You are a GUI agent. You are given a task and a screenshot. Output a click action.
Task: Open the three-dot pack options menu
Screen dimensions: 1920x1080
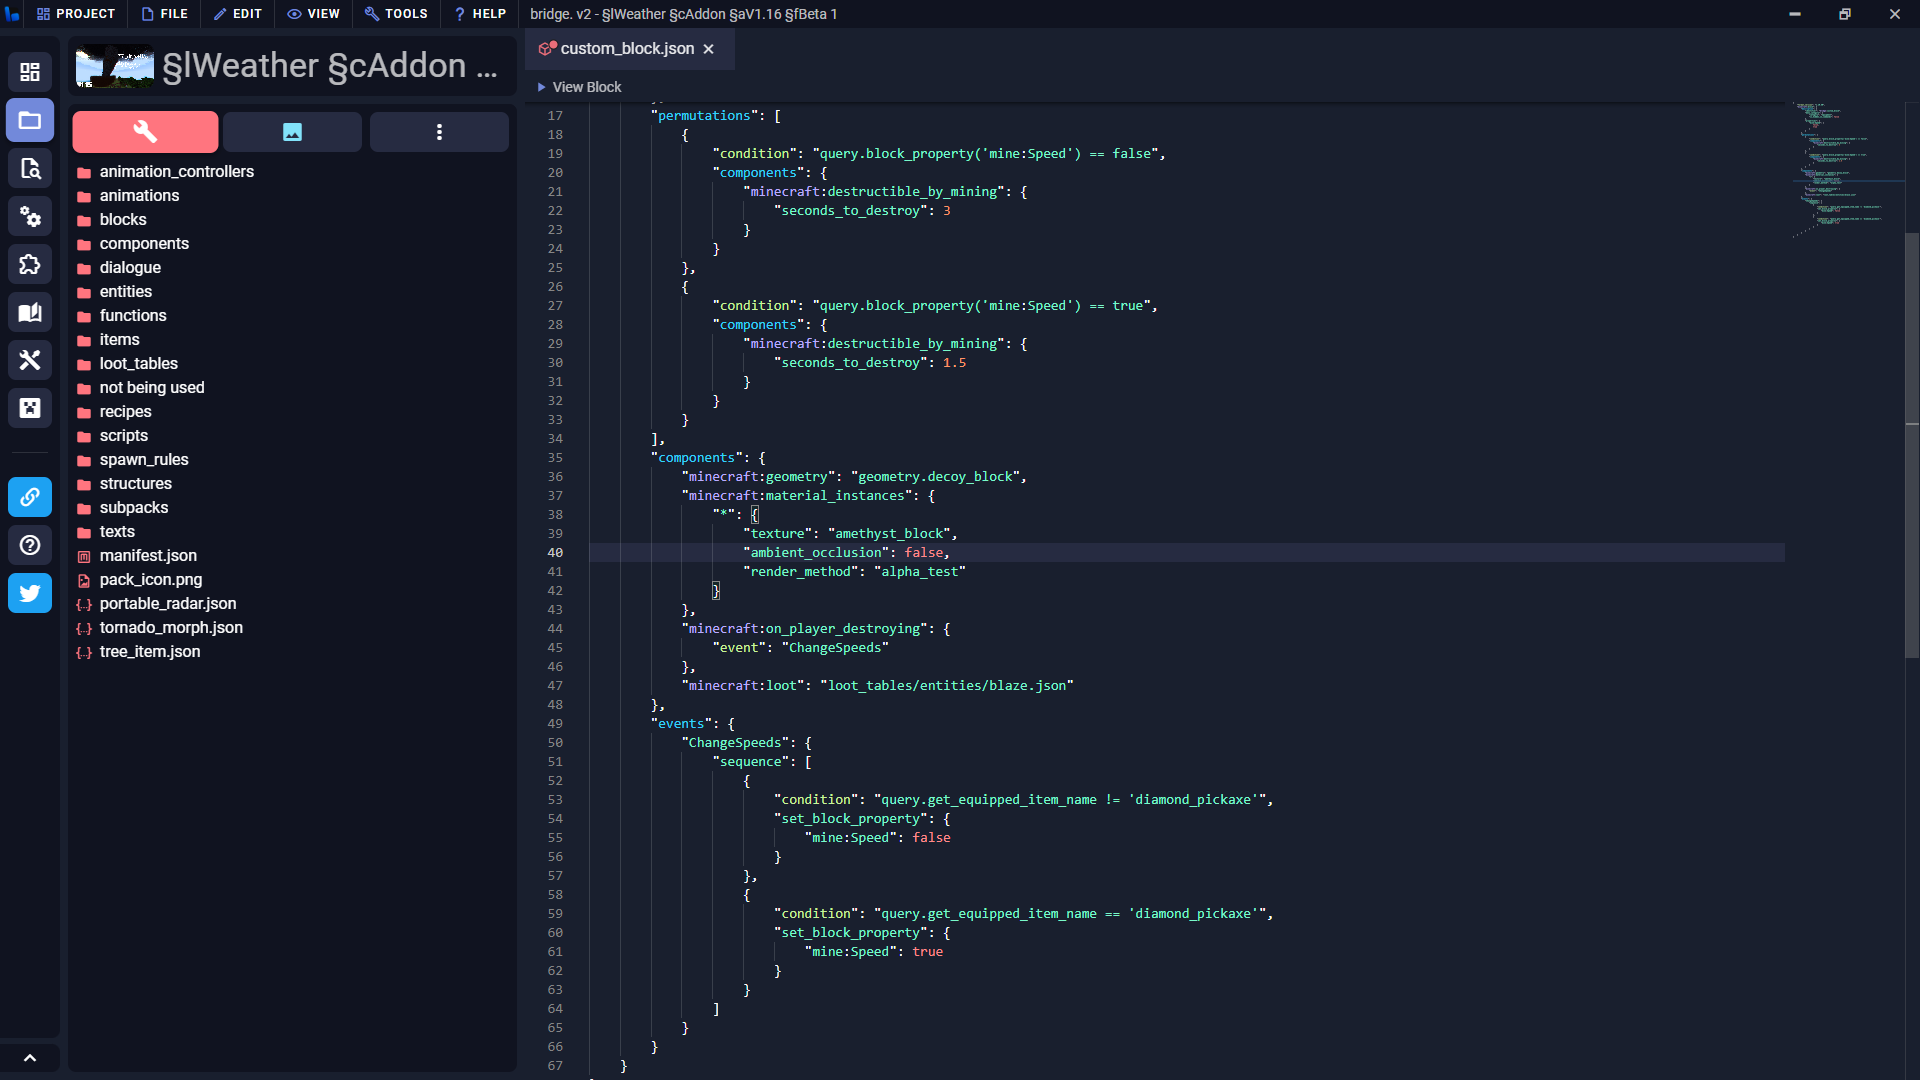[439, 132]
